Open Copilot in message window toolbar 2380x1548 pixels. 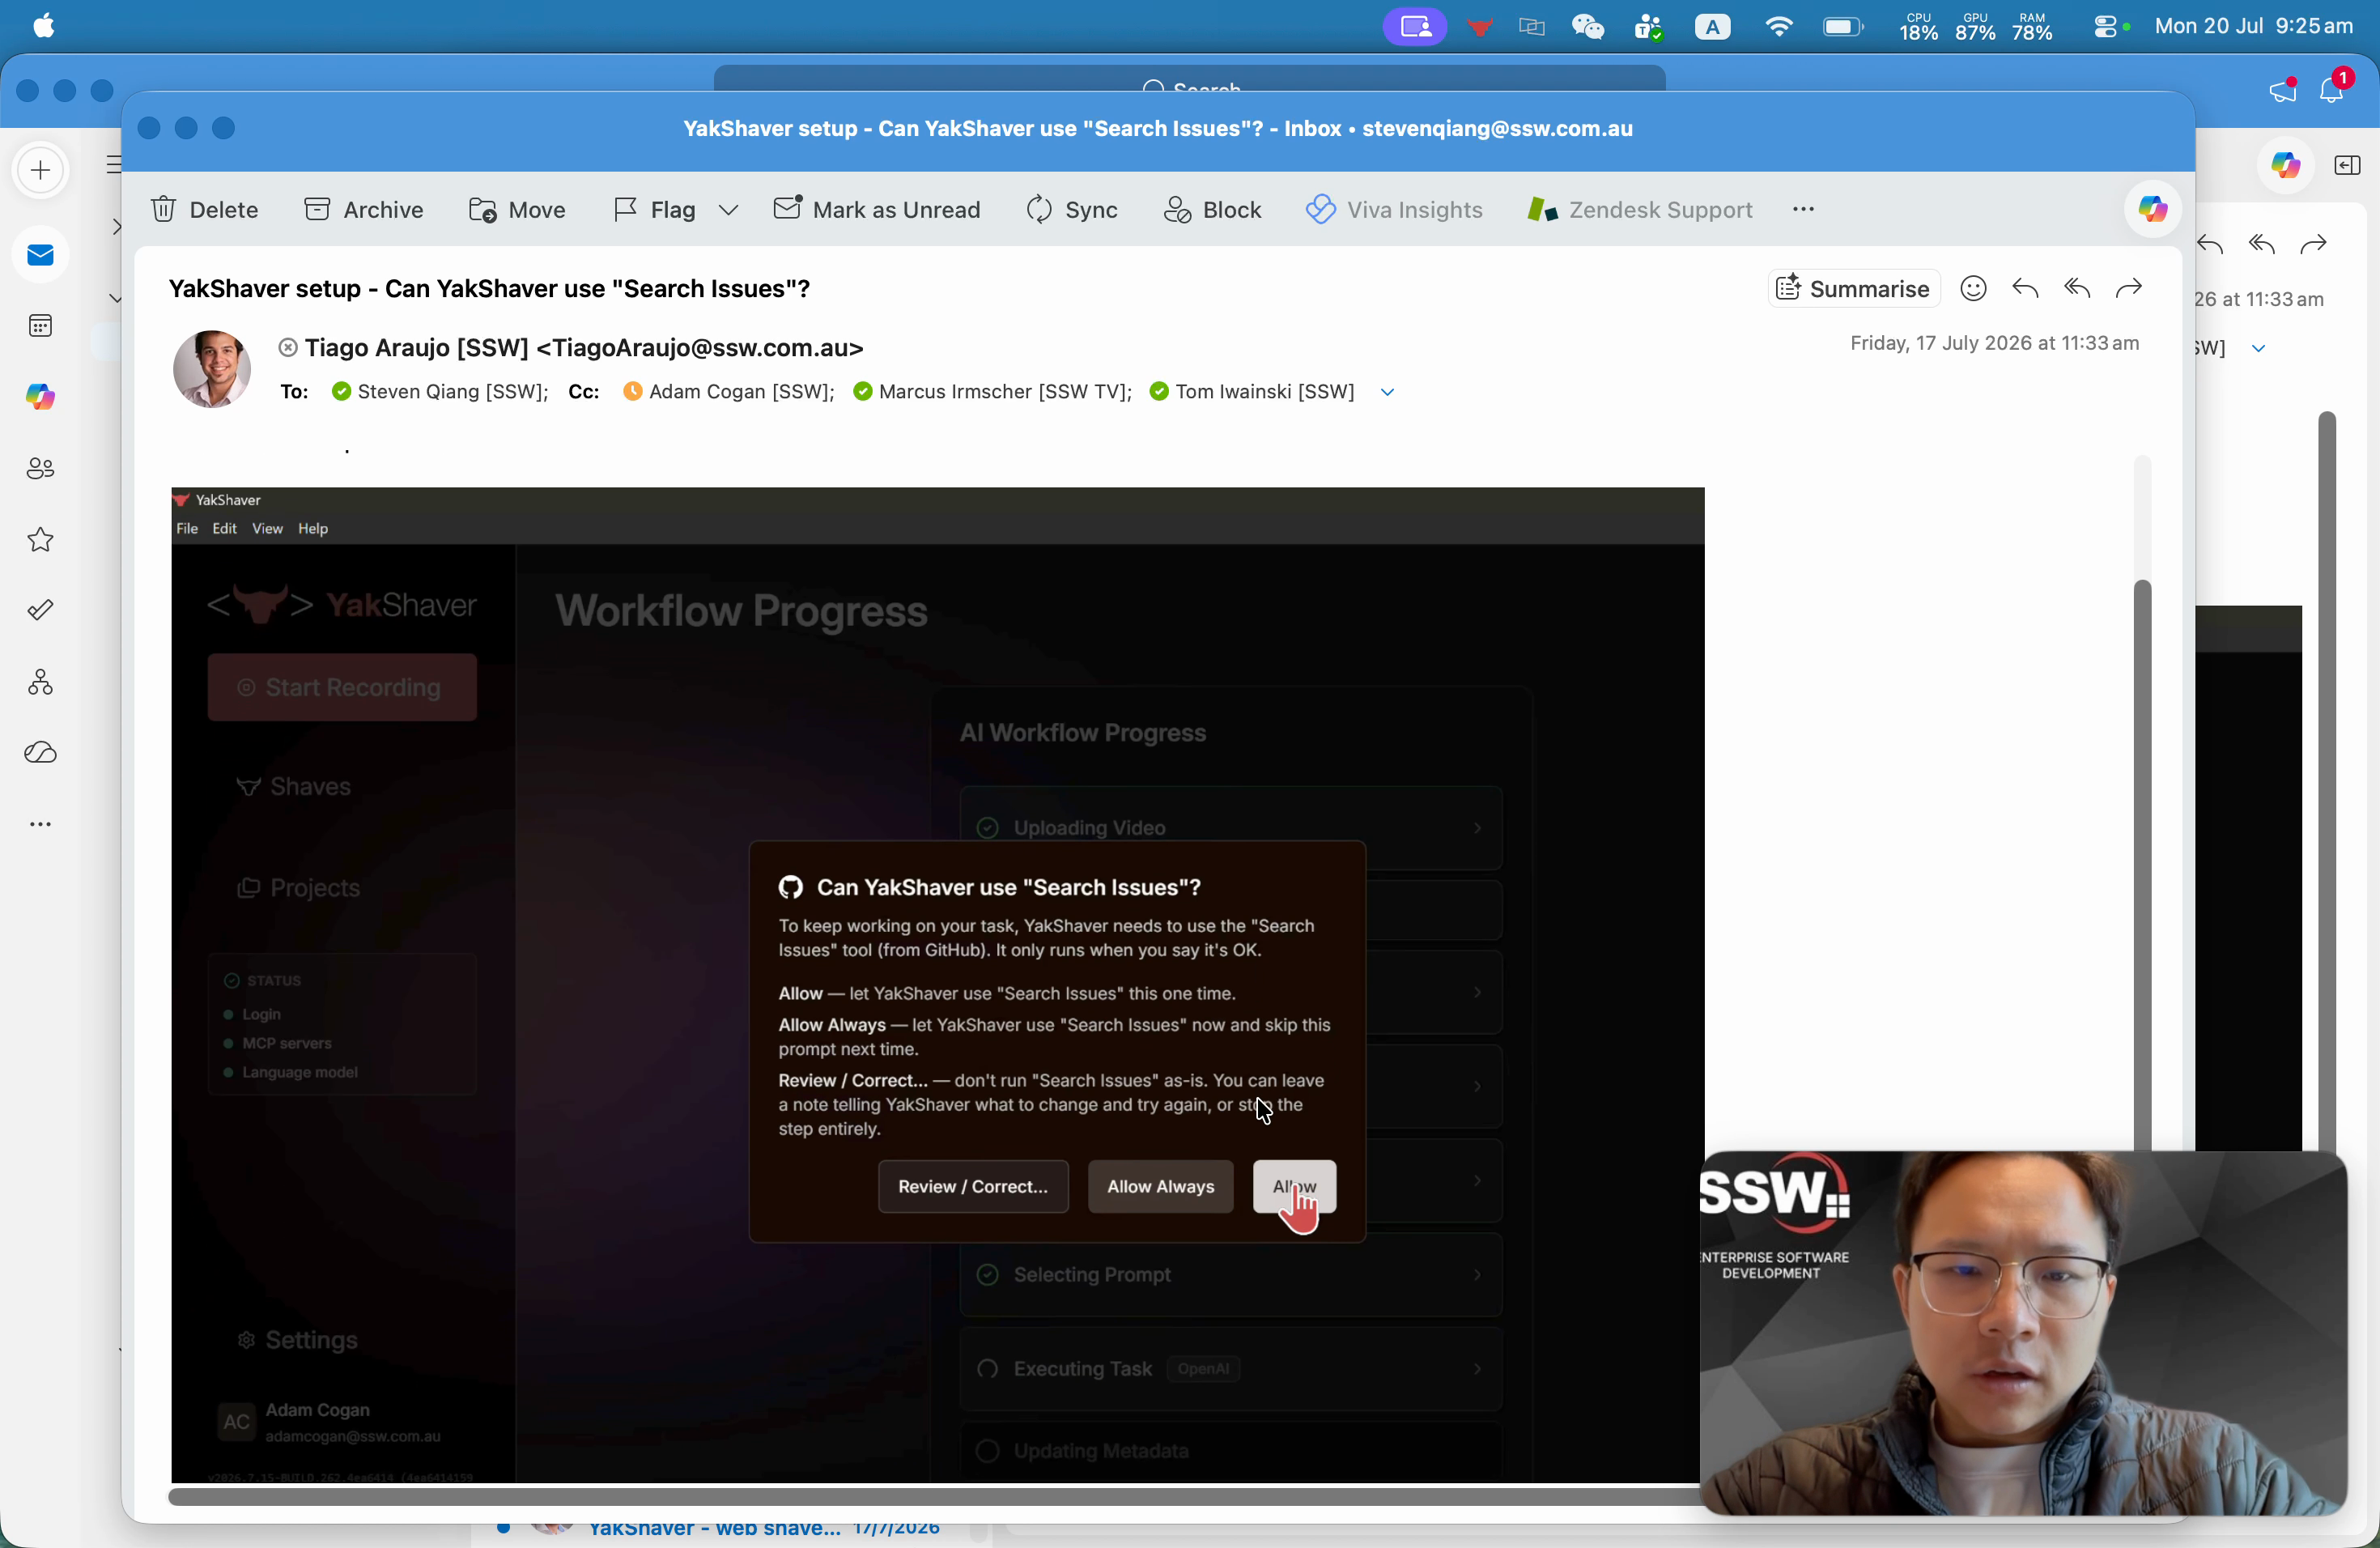point(2152,210)
